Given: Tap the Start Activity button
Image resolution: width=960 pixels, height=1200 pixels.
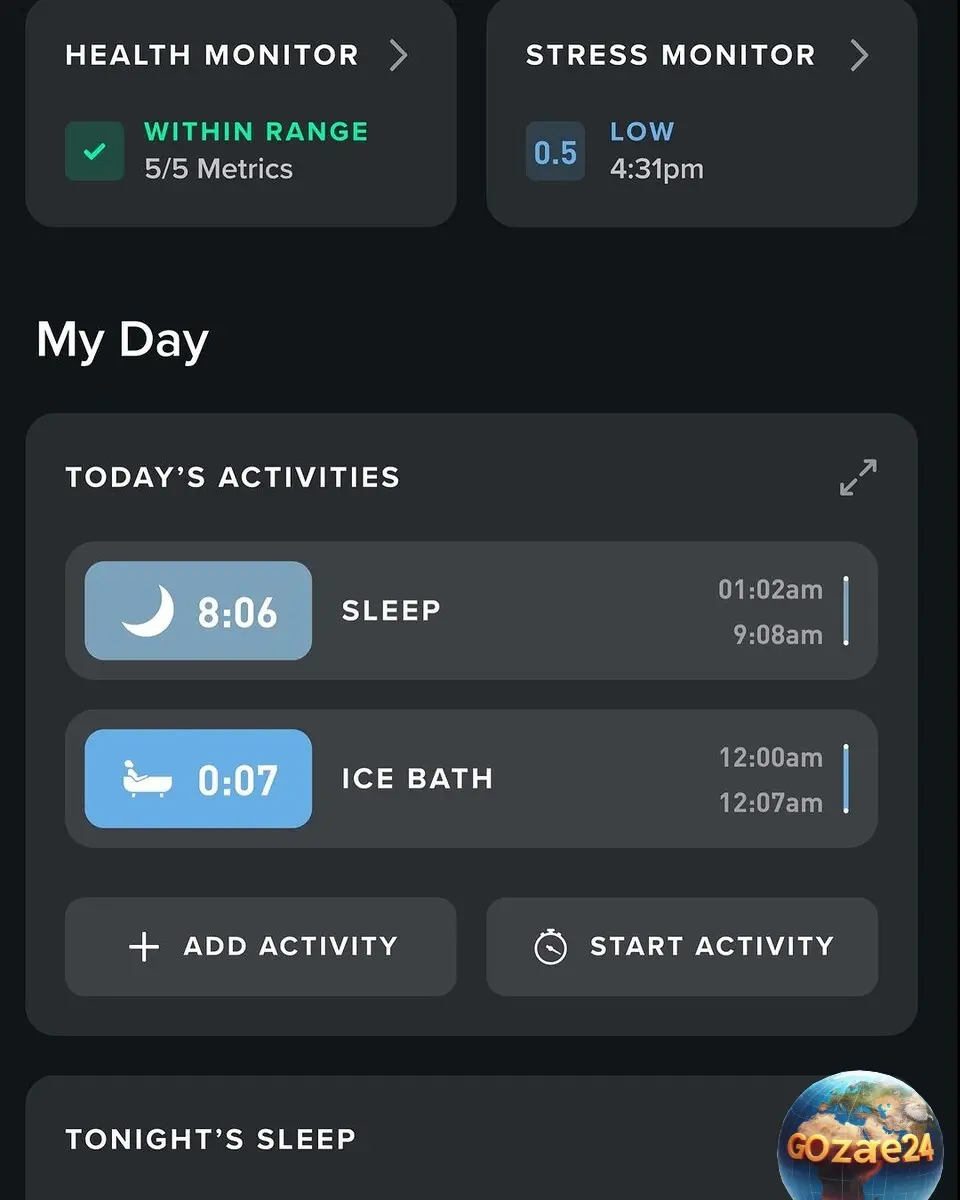Looking at the screenshot, I should click(x=682, y=946).
